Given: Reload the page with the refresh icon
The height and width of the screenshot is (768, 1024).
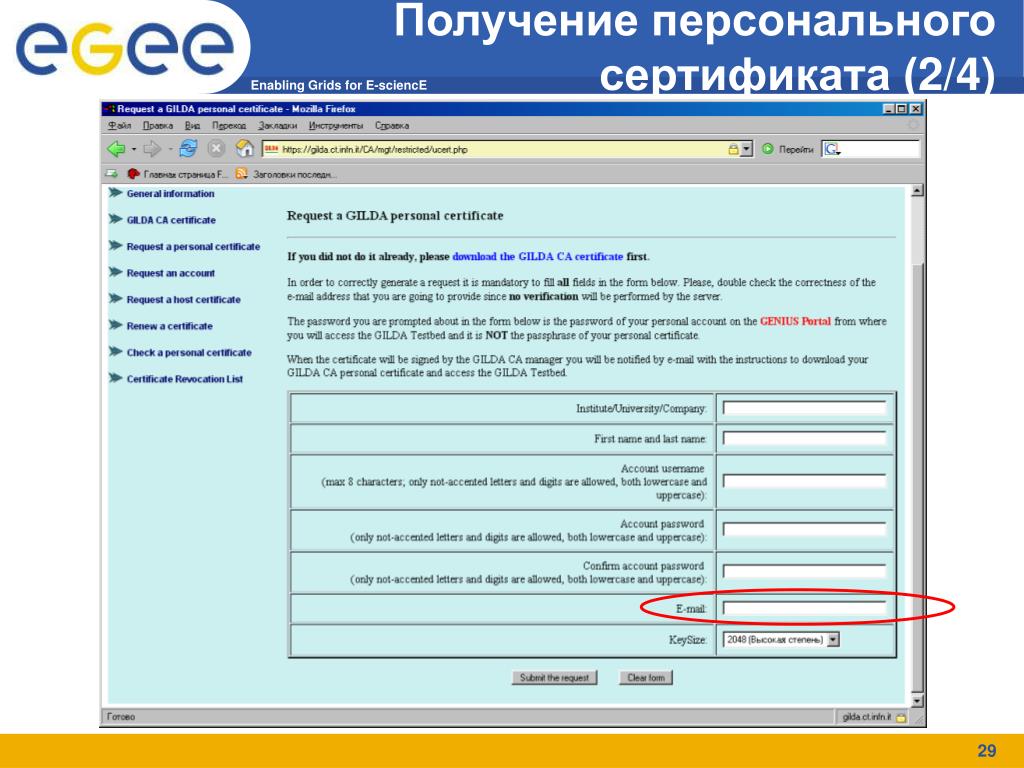Looking at the screenshot, I should pyautogui.click(x=188, y=149).
